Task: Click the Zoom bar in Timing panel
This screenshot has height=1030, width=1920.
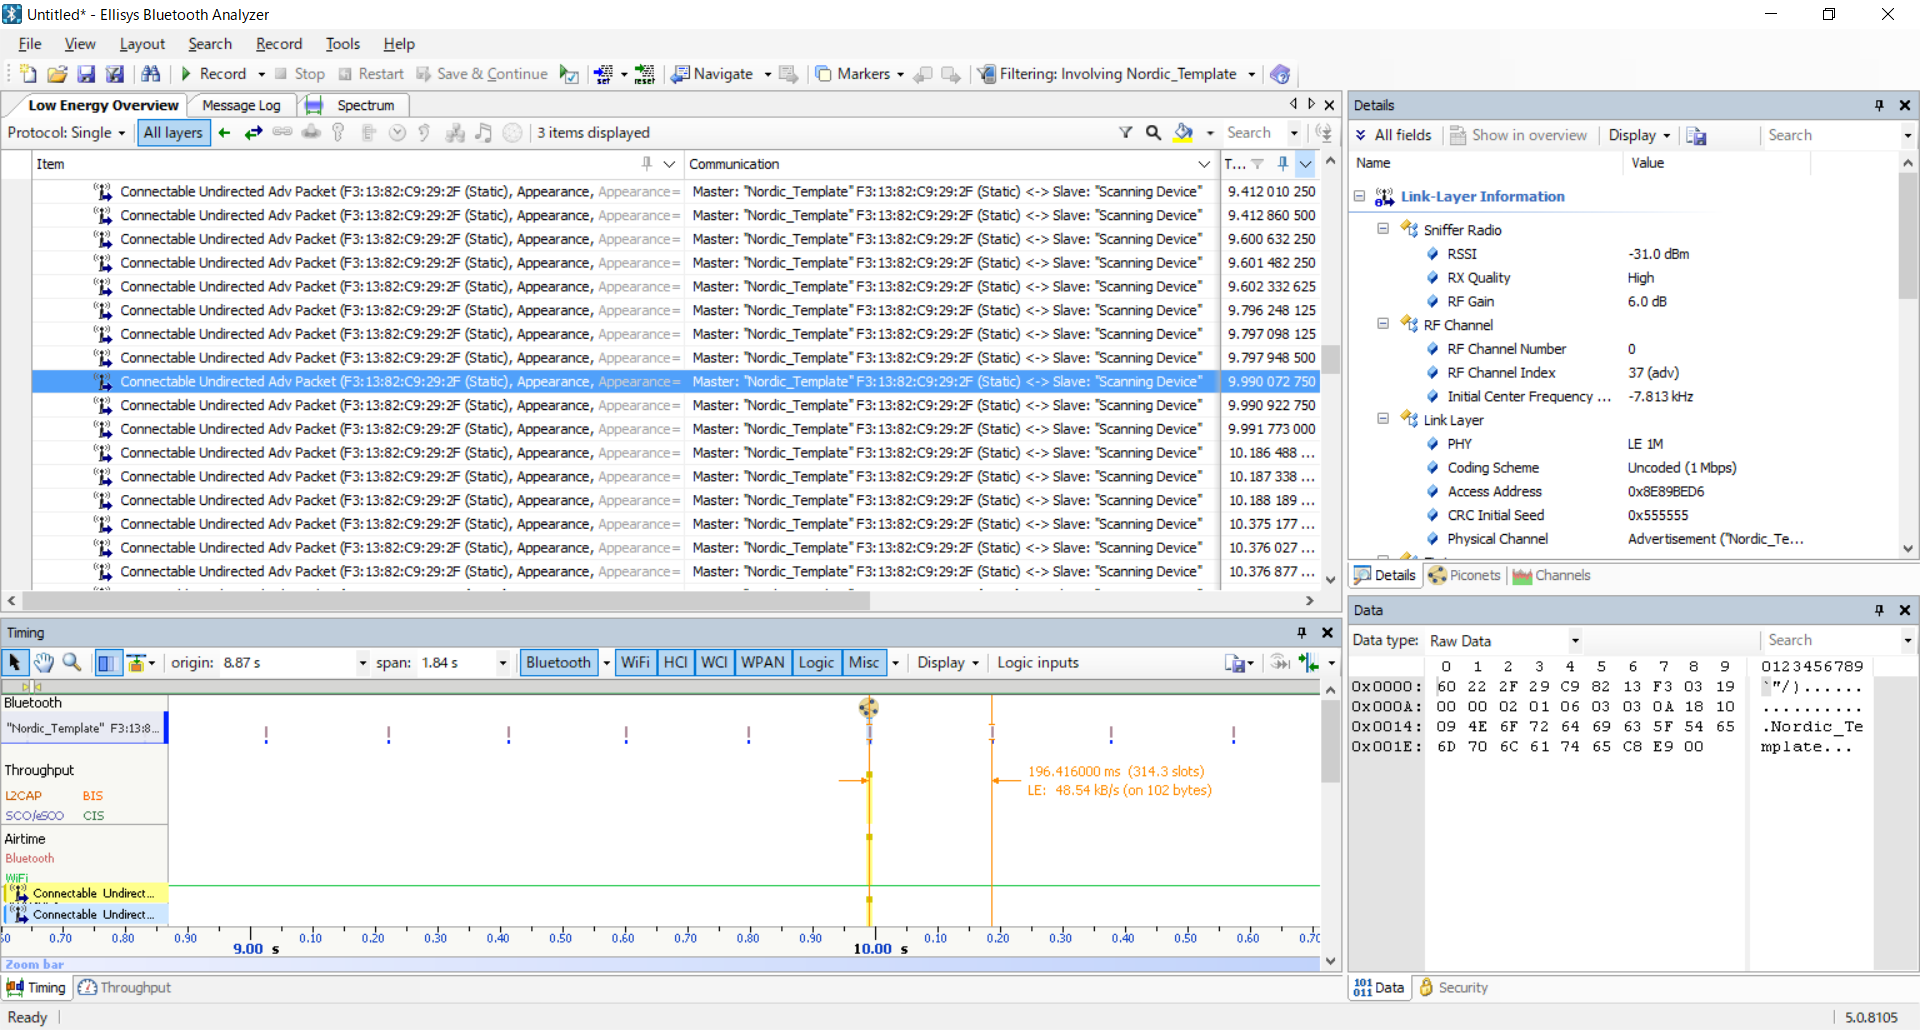Action: pyautogui.click(x=660, y=964)
